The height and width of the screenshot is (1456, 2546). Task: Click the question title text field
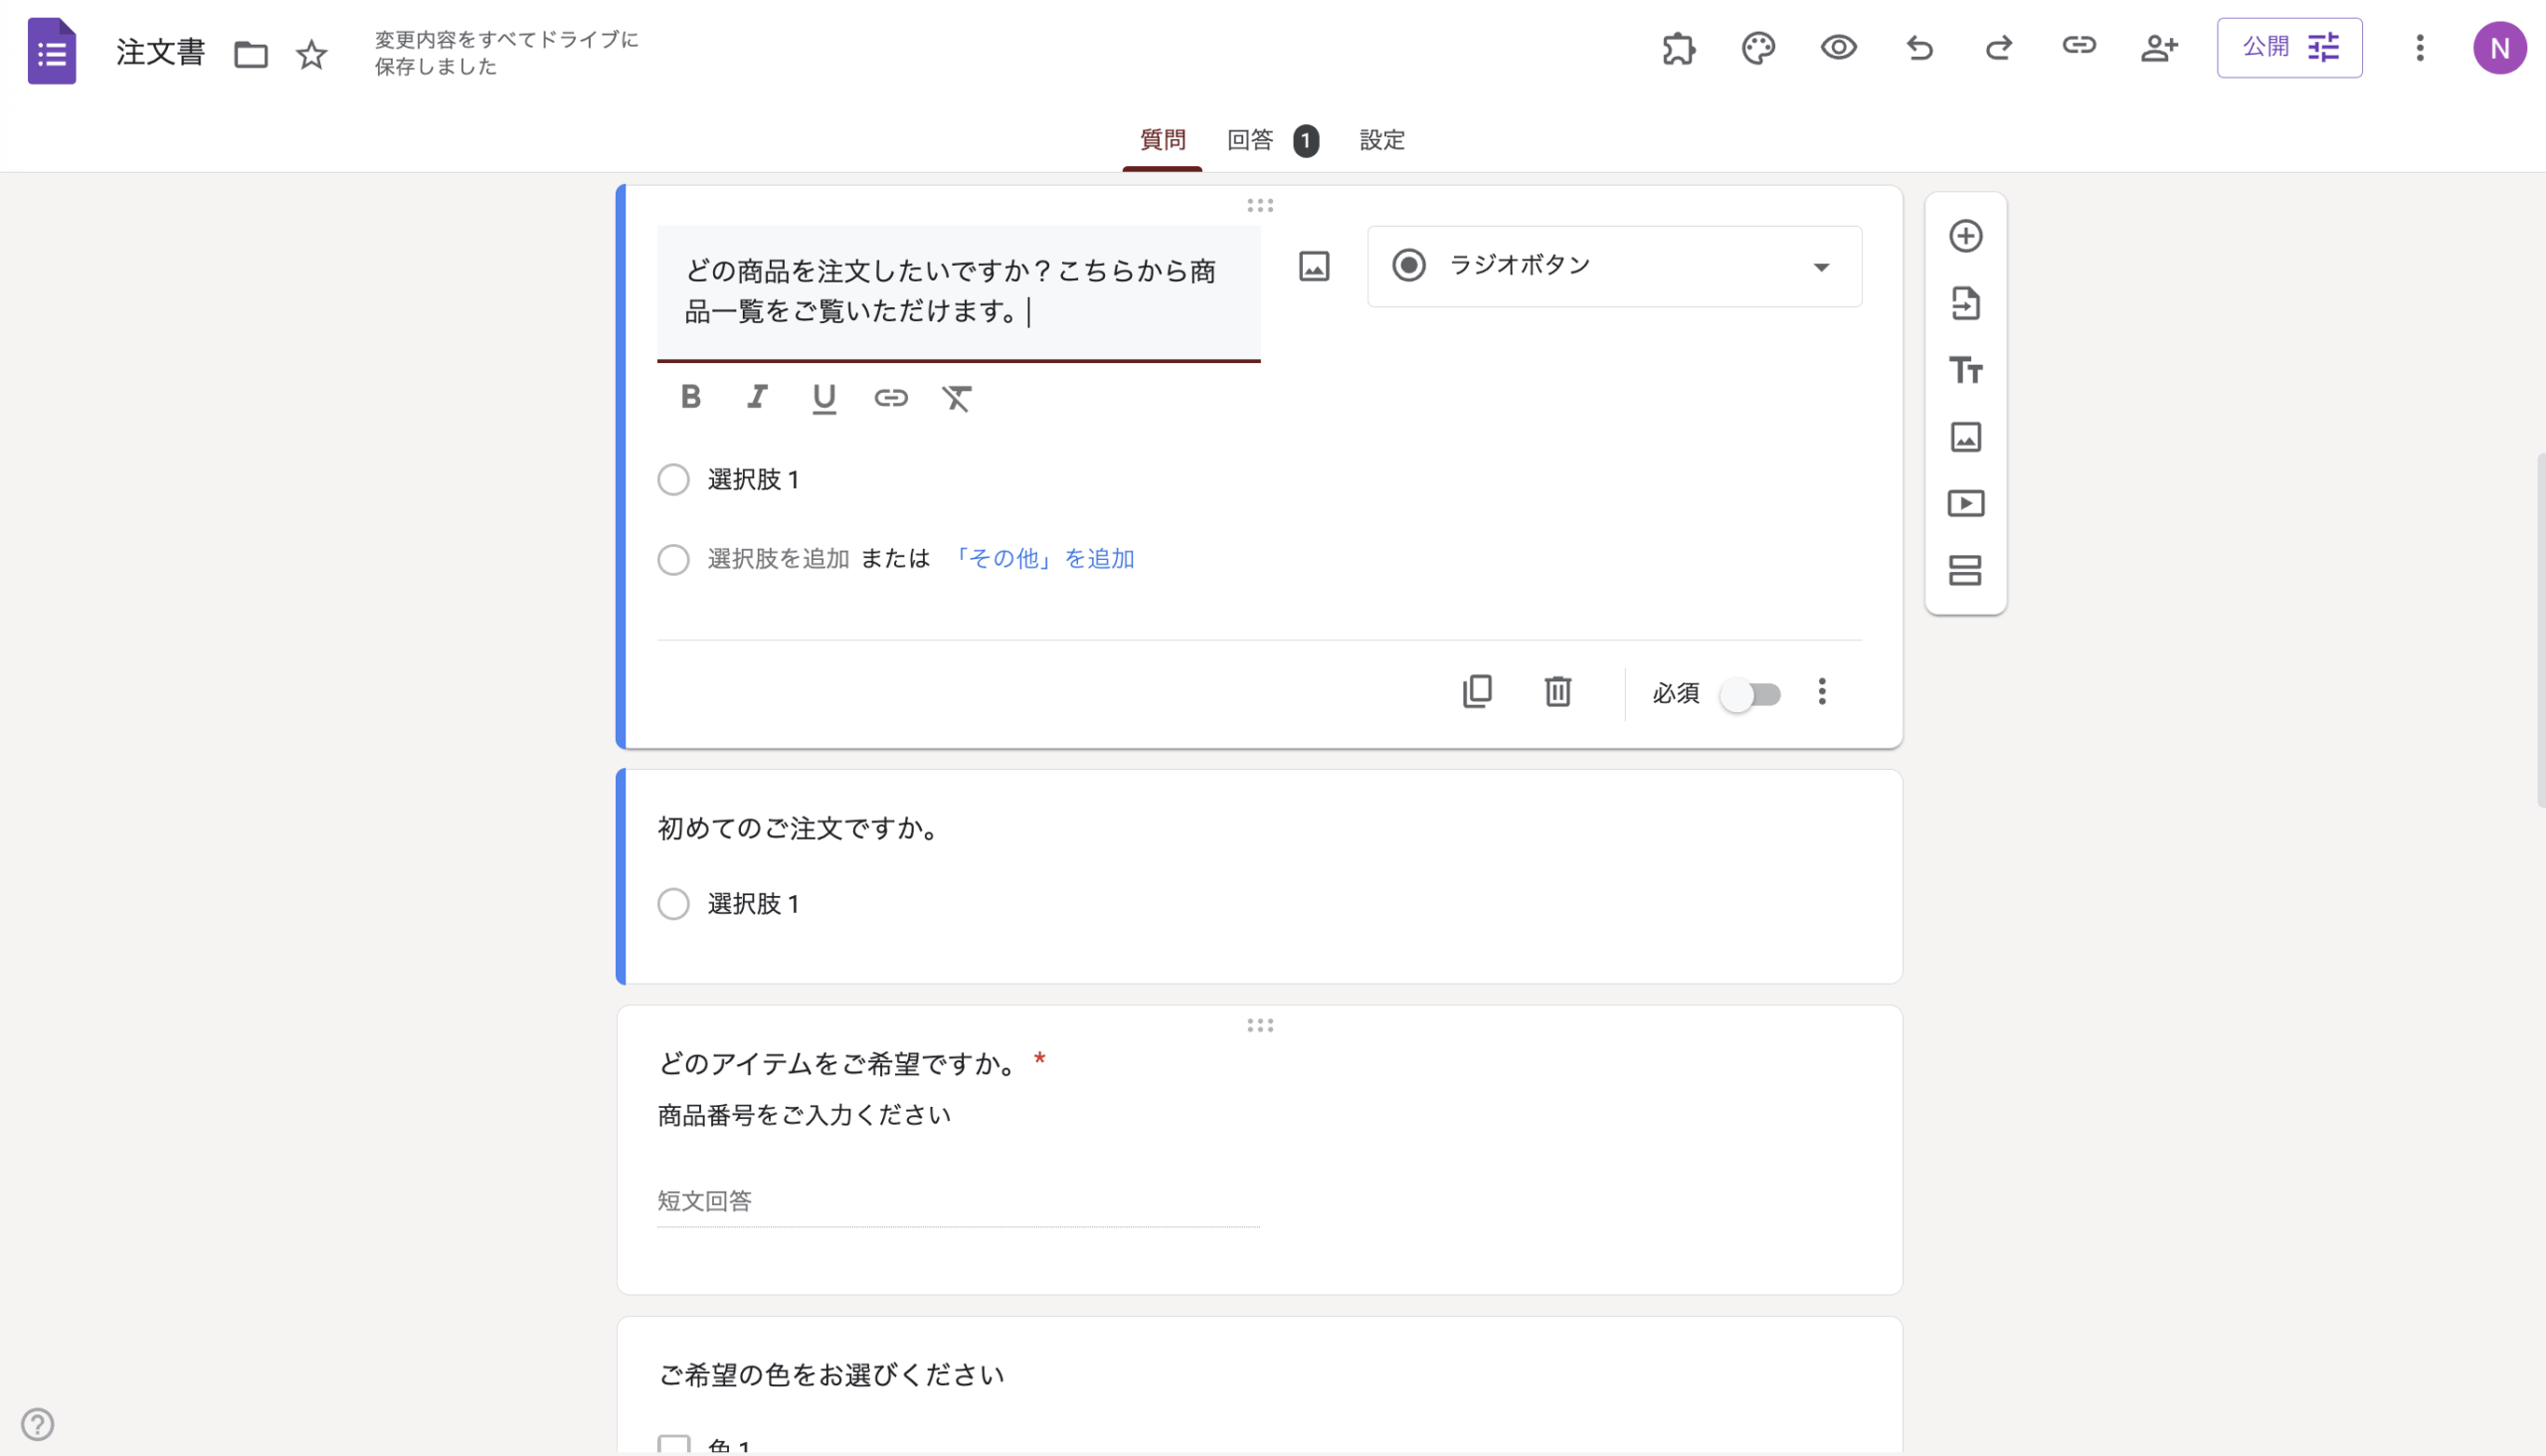(958, 292)
